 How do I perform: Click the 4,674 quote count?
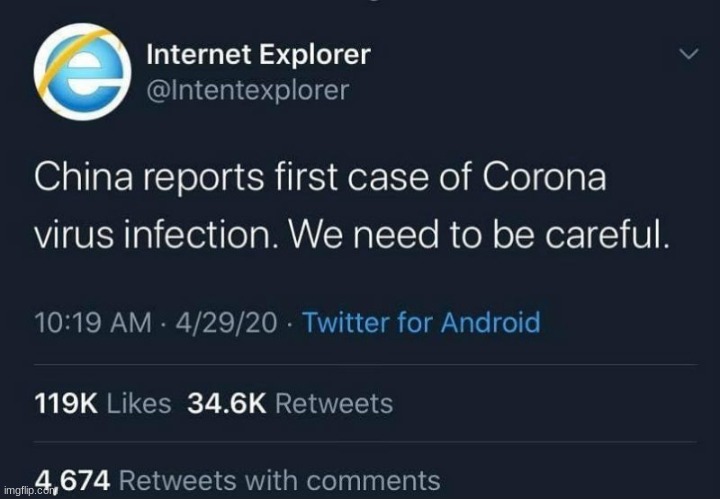74,481
